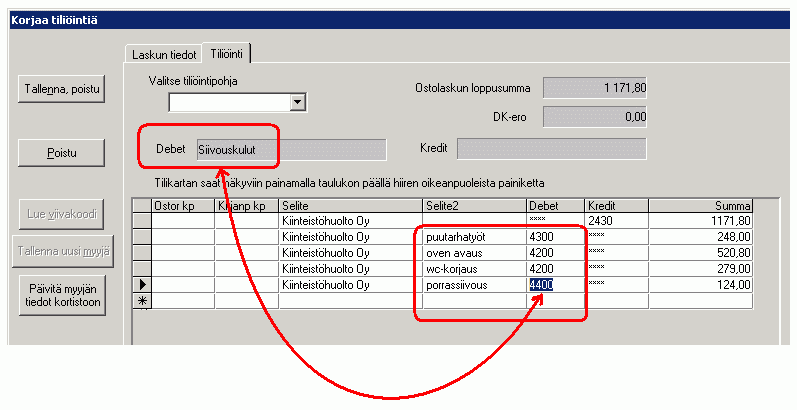Viewport: 797px width, 410px height.
Task: Click the Summa cell showing 520,80
Action: coord(700,253)
